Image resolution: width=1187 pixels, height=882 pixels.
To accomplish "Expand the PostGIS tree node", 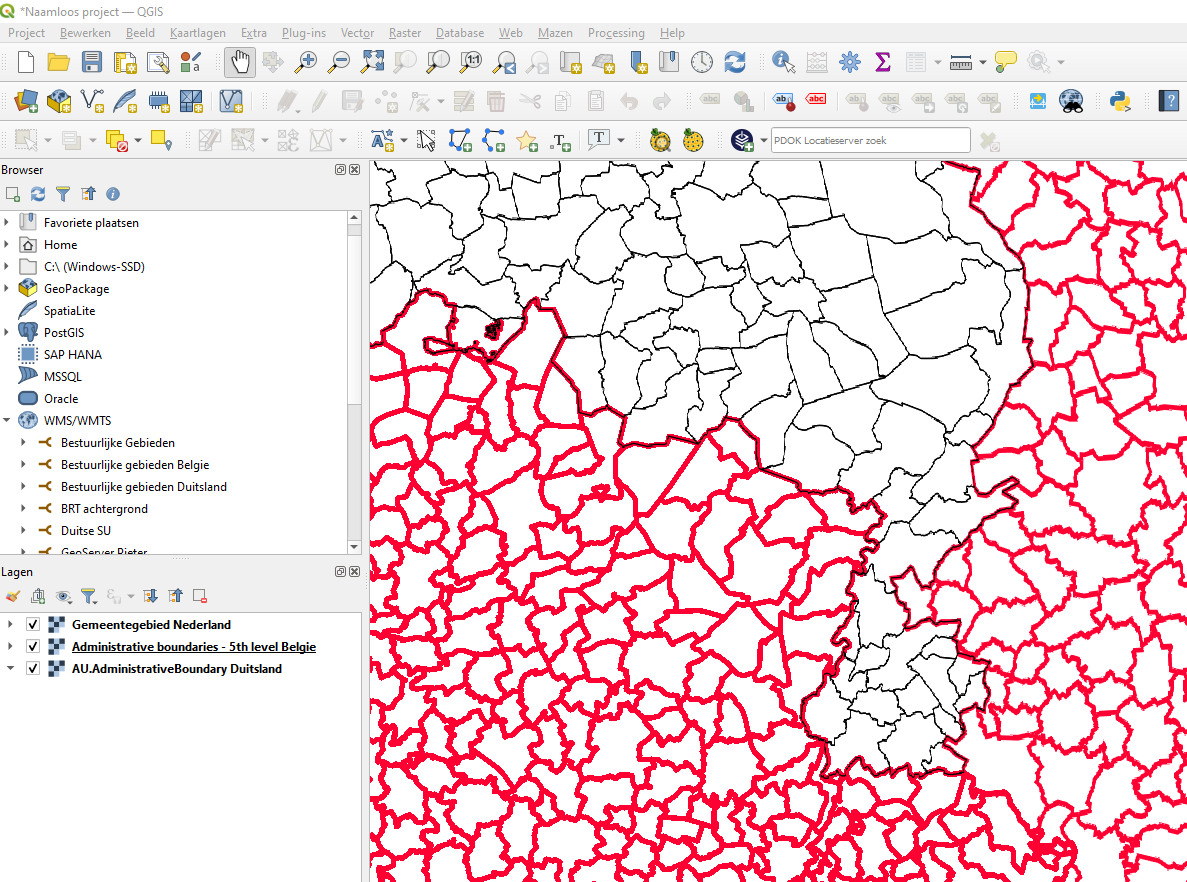I will [x=7, y=332].
